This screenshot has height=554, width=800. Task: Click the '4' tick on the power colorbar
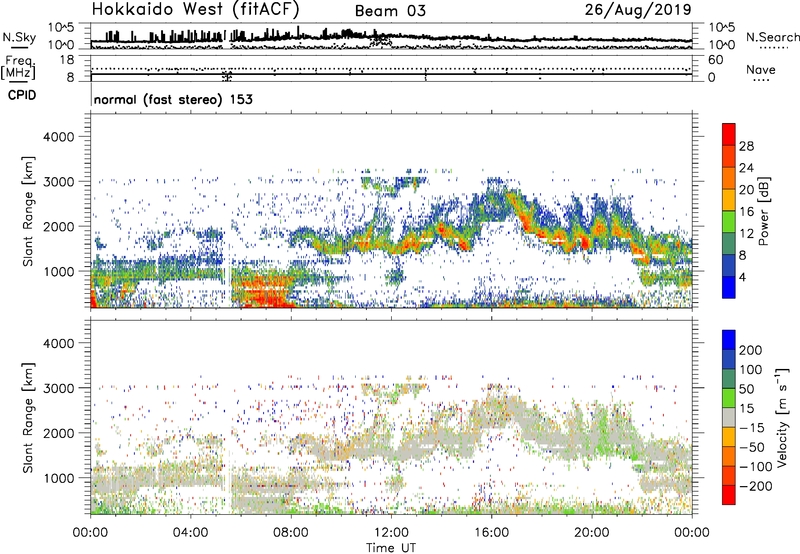(x=743, y=277)
